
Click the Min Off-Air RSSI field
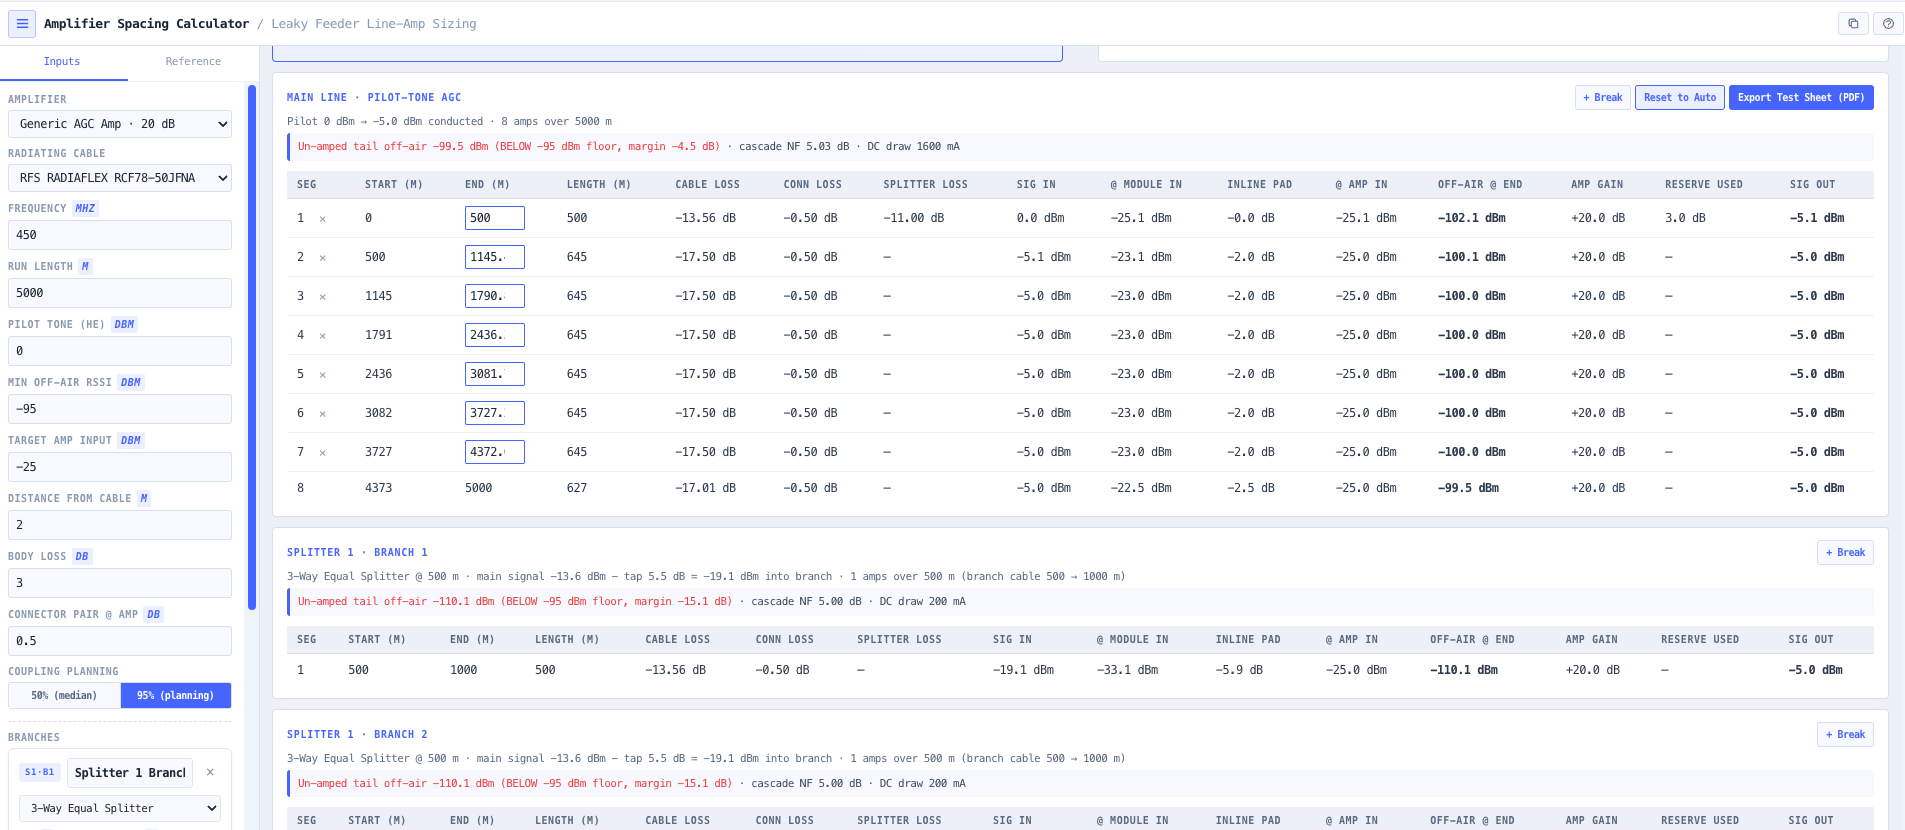[120, 409]
